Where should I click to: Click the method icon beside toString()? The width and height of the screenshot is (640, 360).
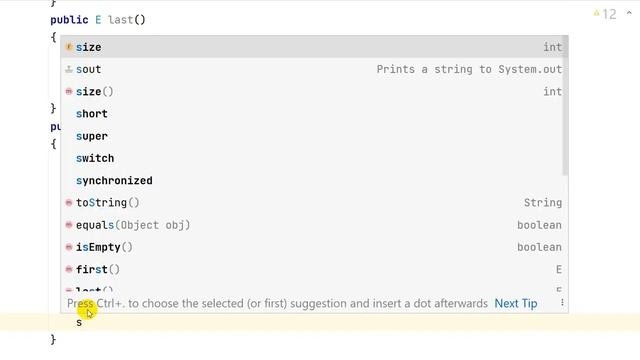coord(69,202)
